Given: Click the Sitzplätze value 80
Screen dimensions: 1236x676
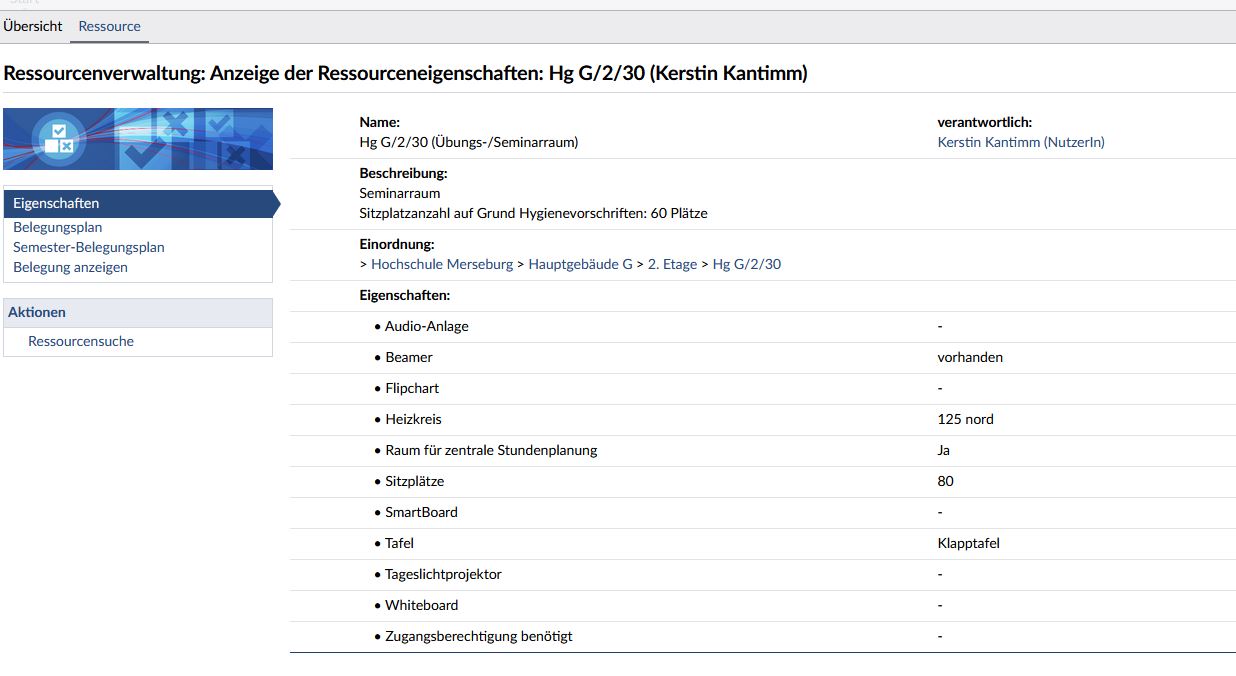Looking at the screenshot, I should tap(945, 481).
